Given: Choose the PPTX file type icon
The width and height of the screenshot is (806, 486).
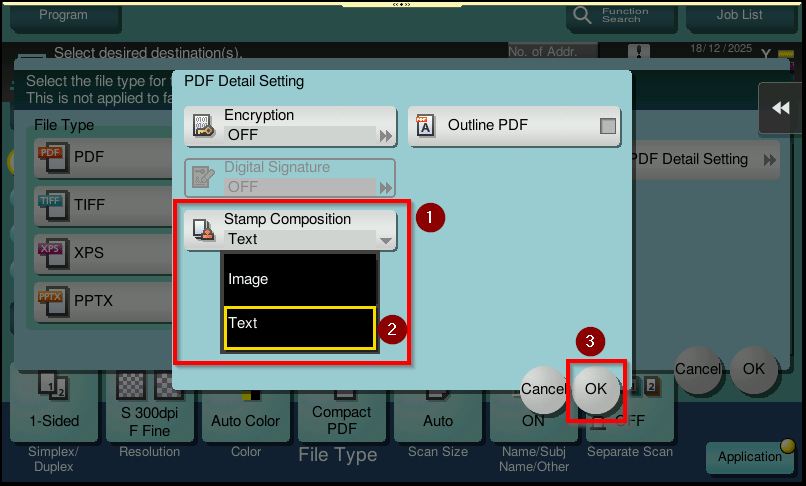Looking at the screenshot, I should click(x=51, y=300).
